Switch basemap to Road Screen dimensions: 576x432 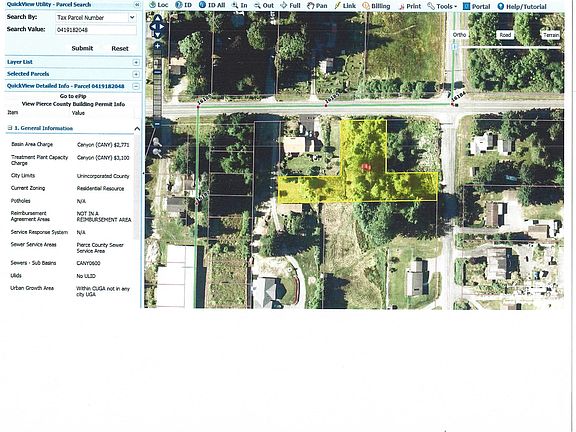coord(505,35)
